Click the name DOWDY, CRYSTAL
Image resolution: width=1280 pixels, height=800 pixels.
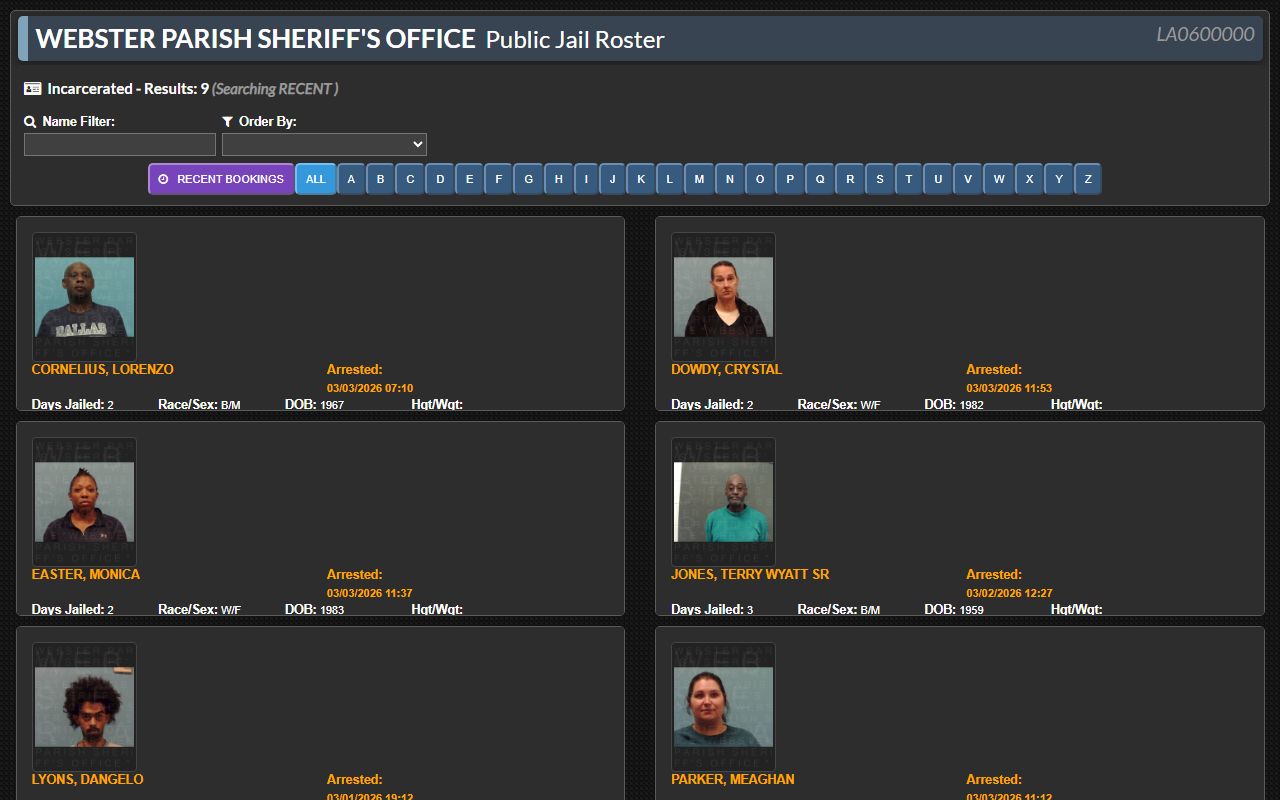coord(726,369)
